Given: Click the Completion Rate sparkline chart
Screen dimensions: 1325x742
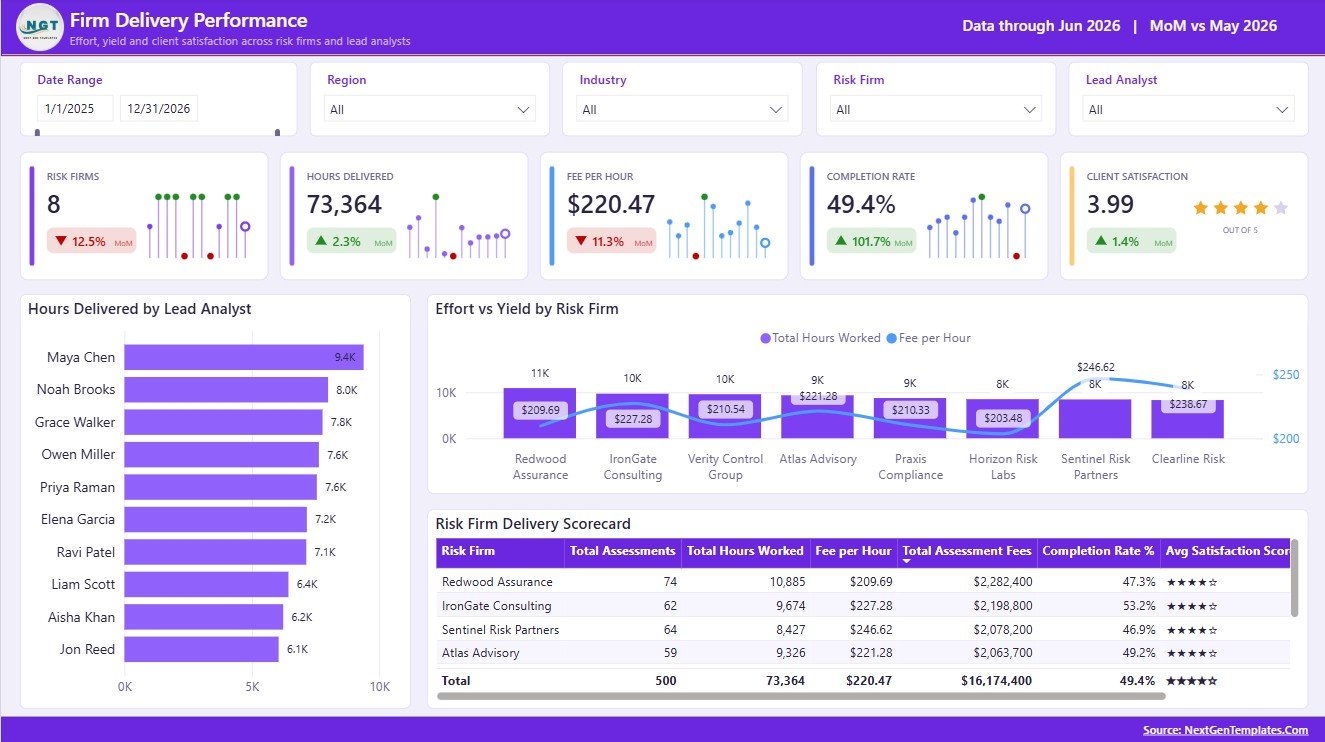Looking at the screenshot, I should click(978, 226).
